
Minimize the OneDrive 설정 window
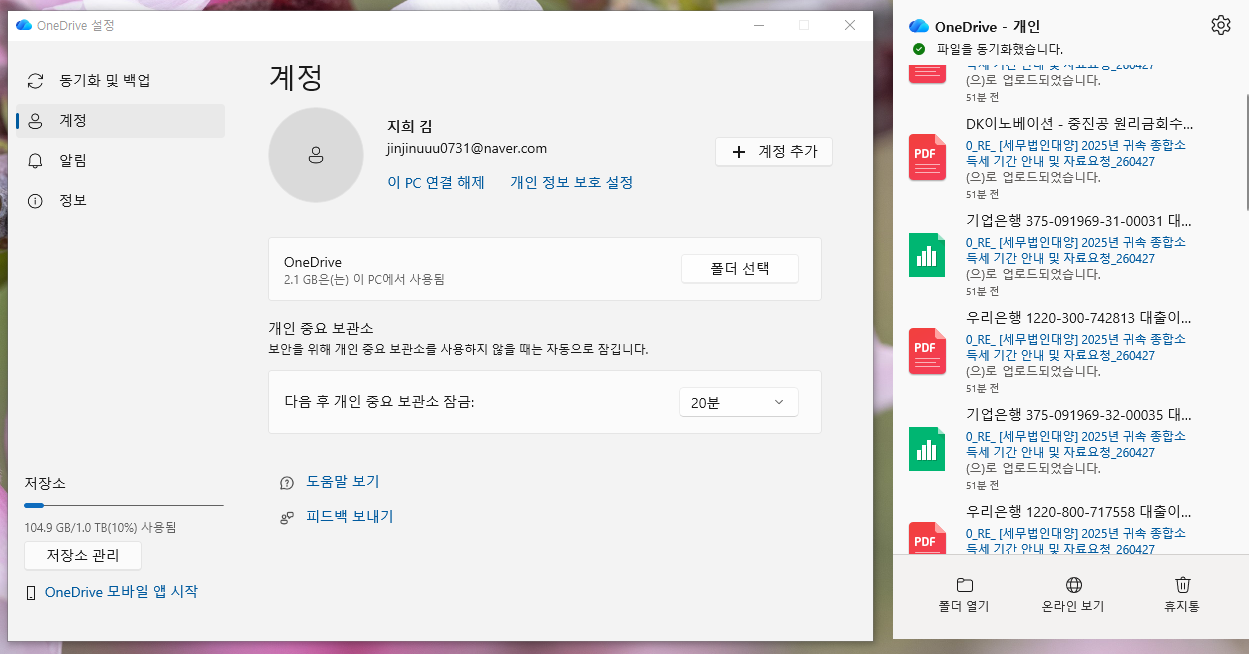coord(758,25)
